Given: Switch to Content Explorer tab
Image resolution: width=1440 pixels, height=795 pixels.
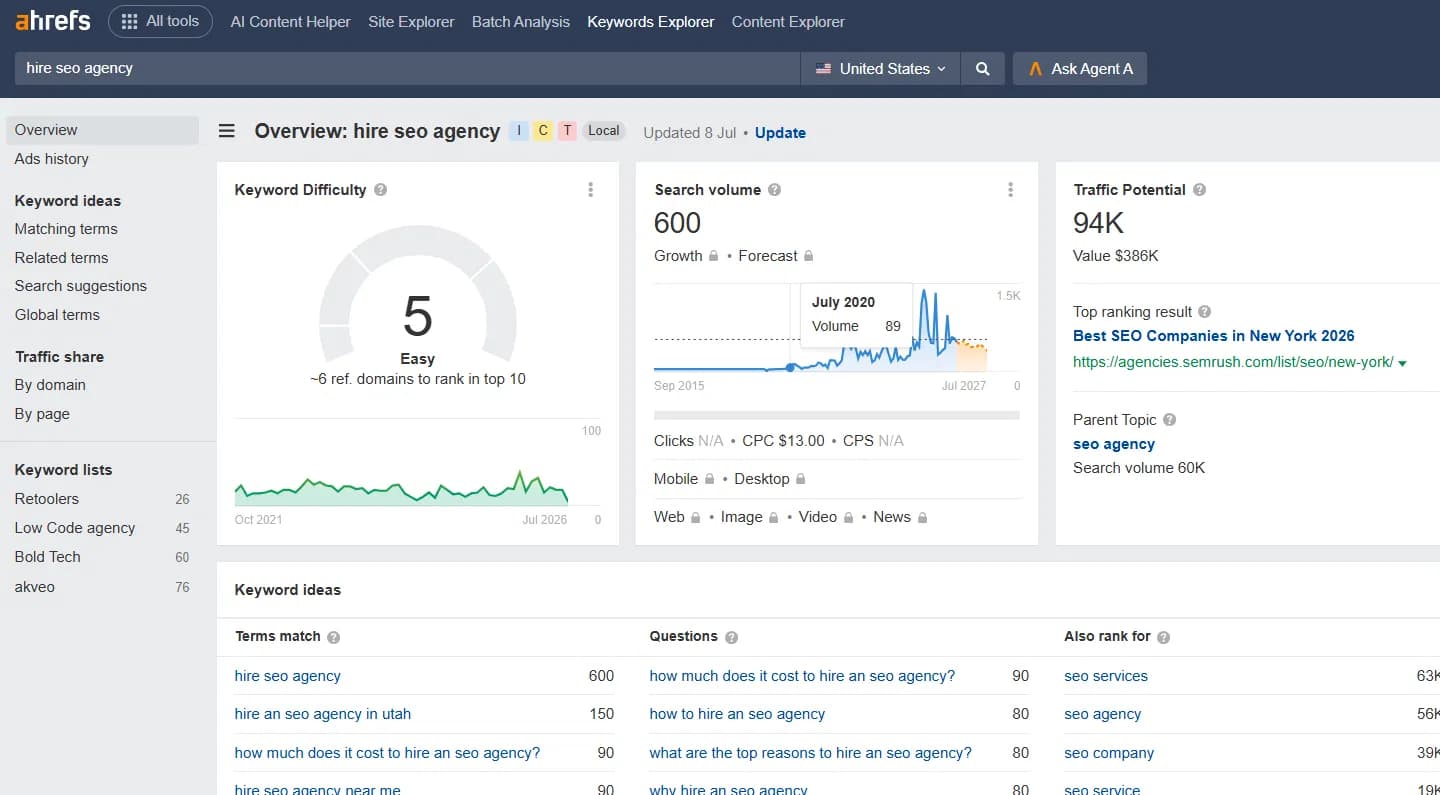Looking at the screenshot, I should [x=788, y=21].
